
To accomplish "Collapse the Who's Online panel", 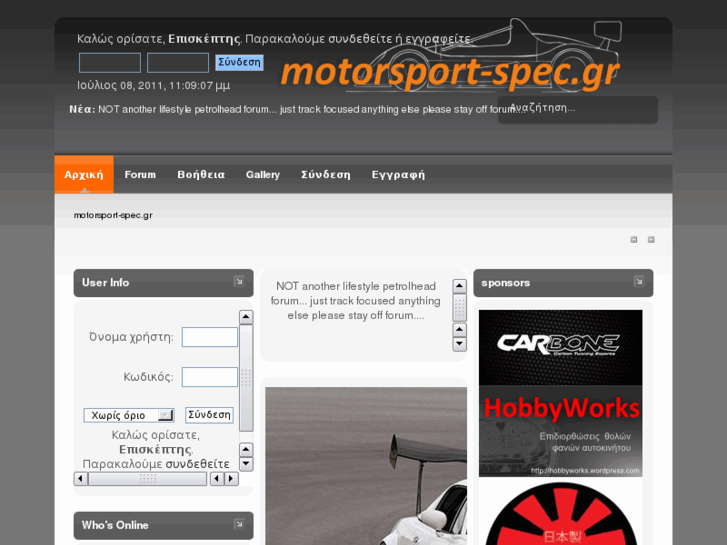I will (239, 524).
